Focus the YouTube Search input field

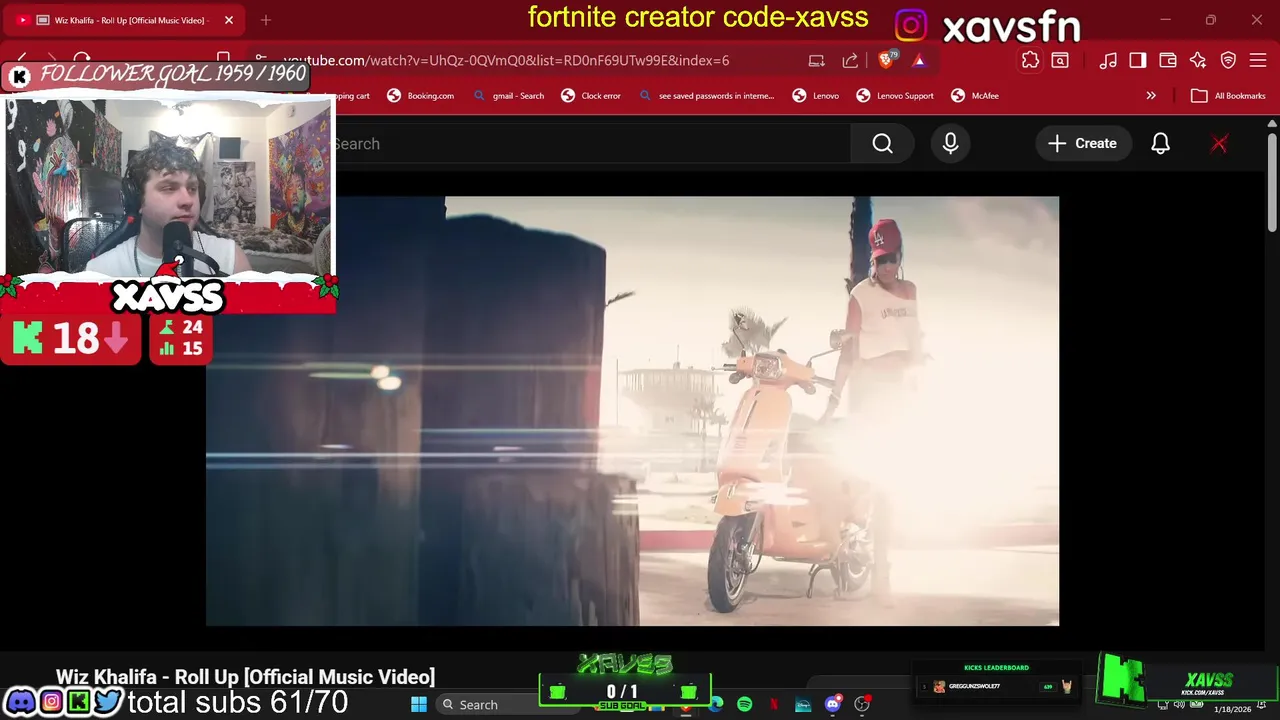(592, 144)
